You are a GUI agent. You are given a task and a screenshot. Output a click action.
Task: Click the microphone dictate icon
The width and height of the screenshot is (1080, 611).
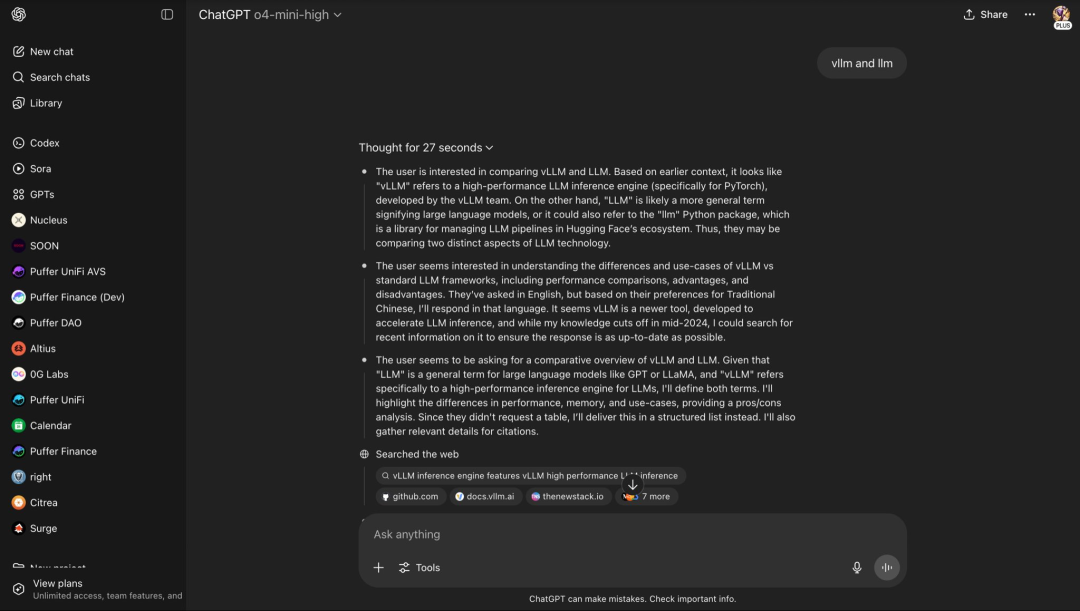tap(857, 568)
